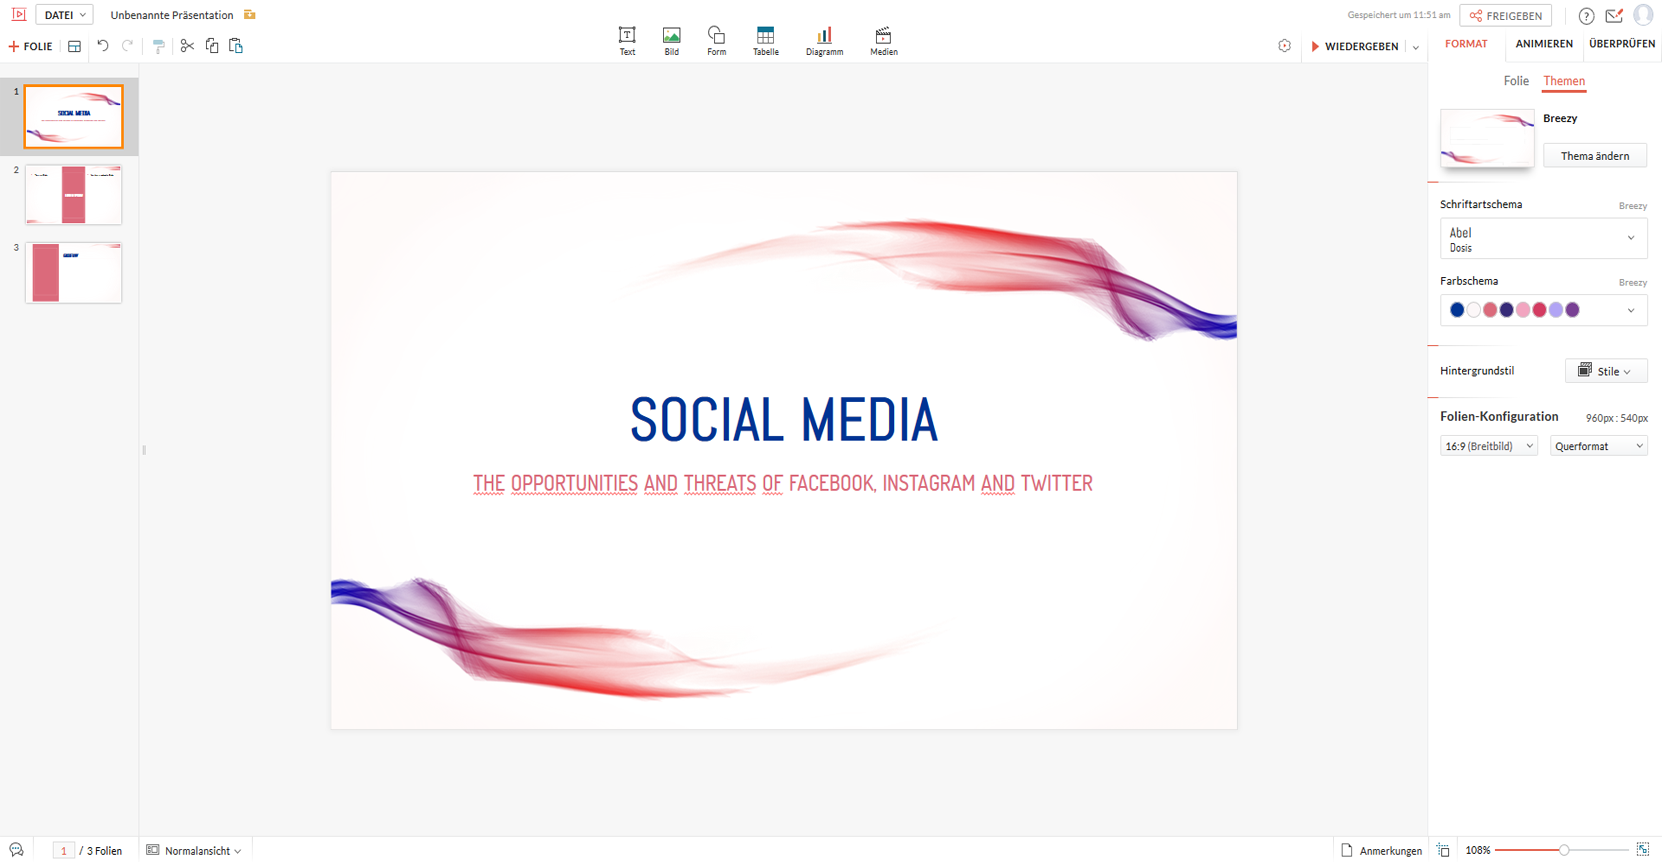This screenshot has height=862, width=1662.
Task: Expand Wiedergeben options arrow
Action: pyautogui.click(x=1415, y=47)
